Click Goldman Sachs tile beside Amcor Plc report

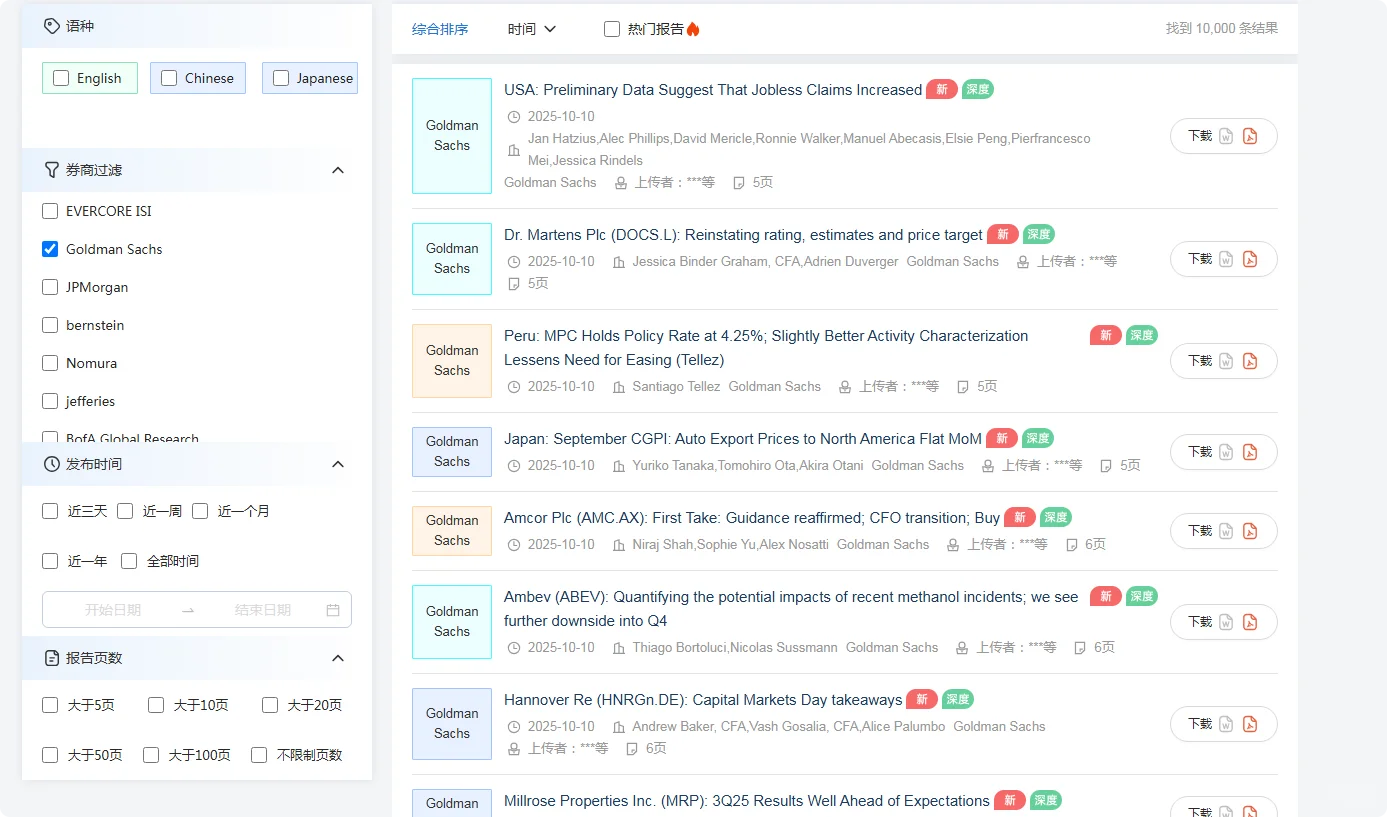pyautogui.click(x=452, y=531)
